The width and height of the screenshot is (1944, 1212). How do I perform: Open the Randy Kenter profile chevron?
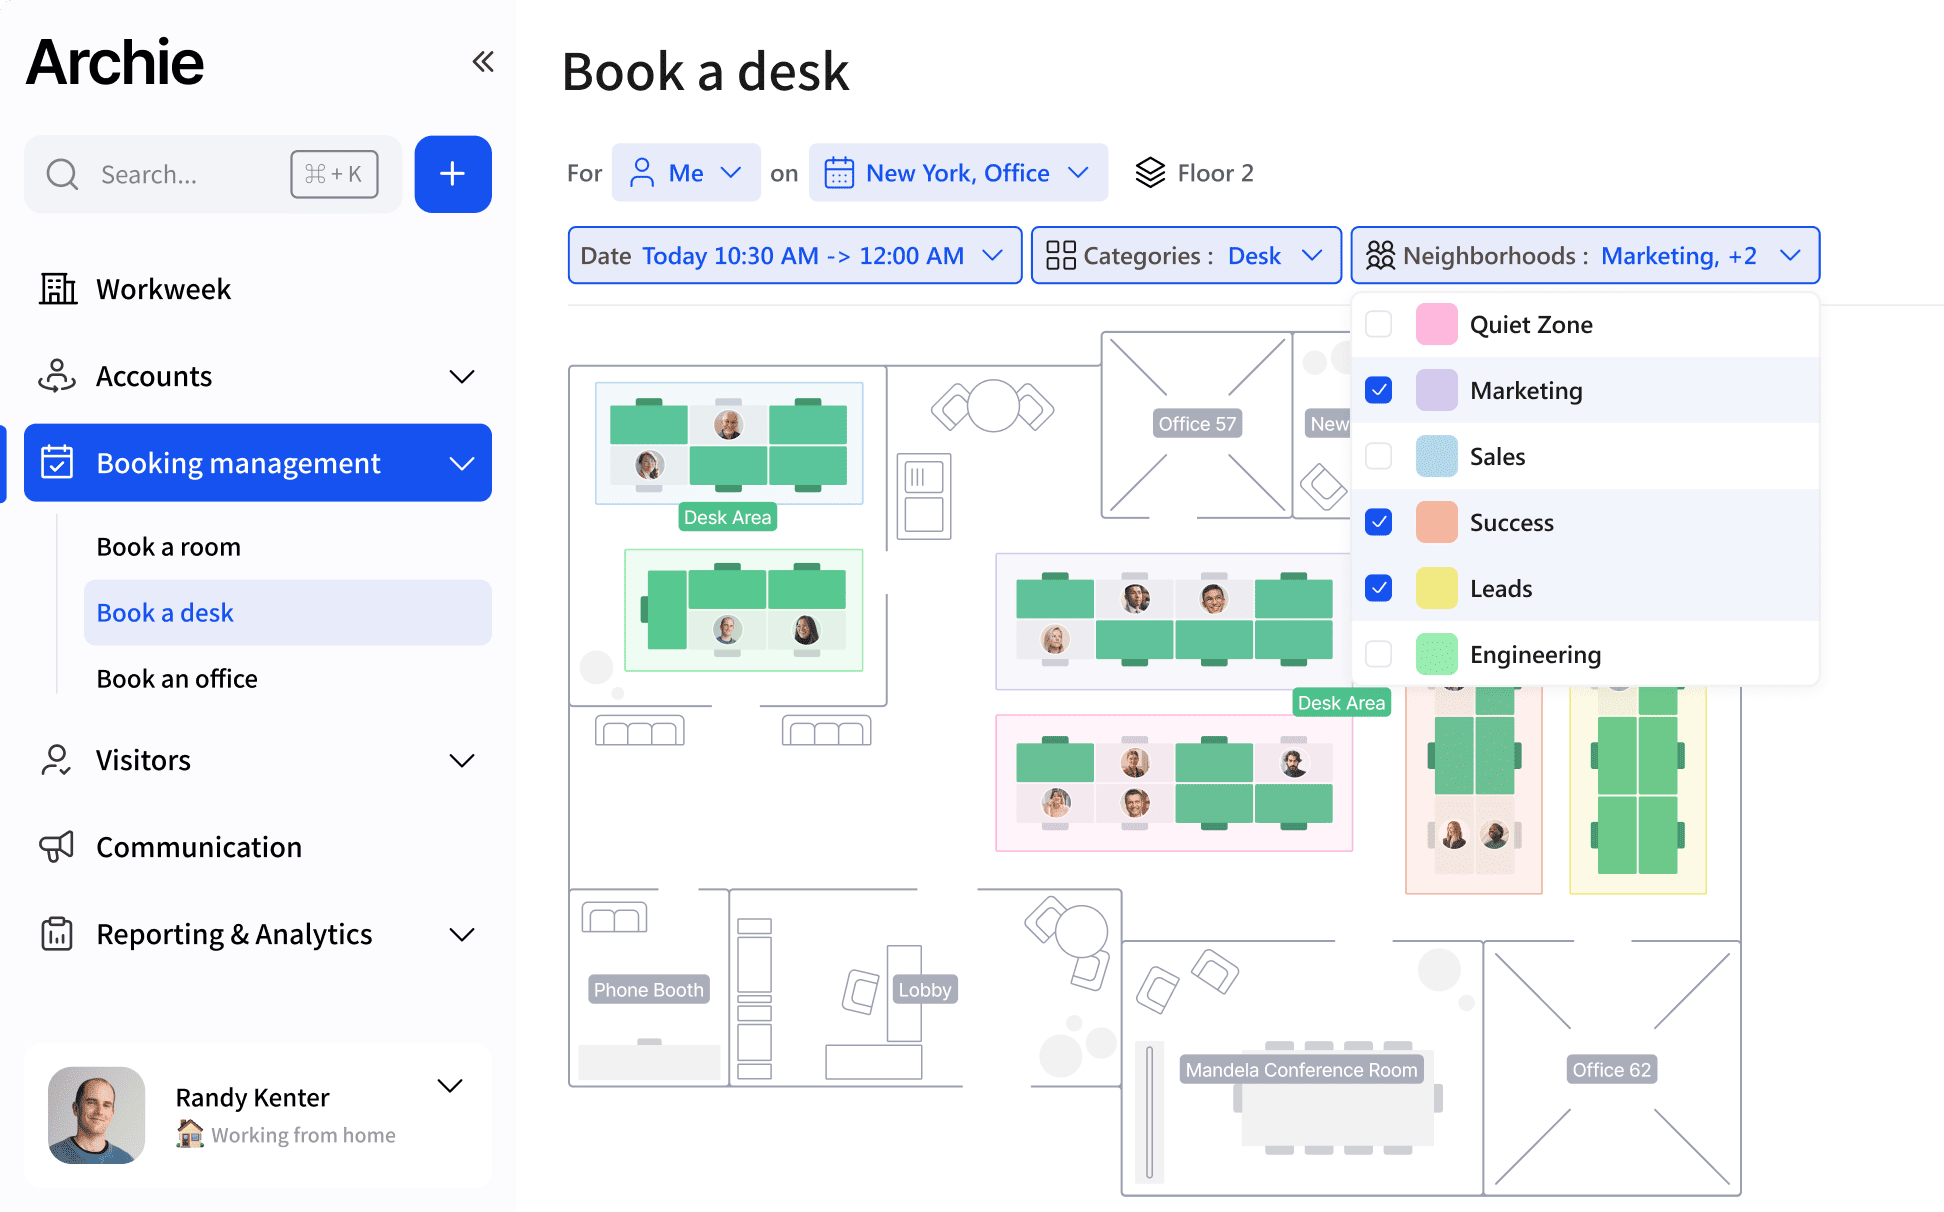coord(450,1085)
